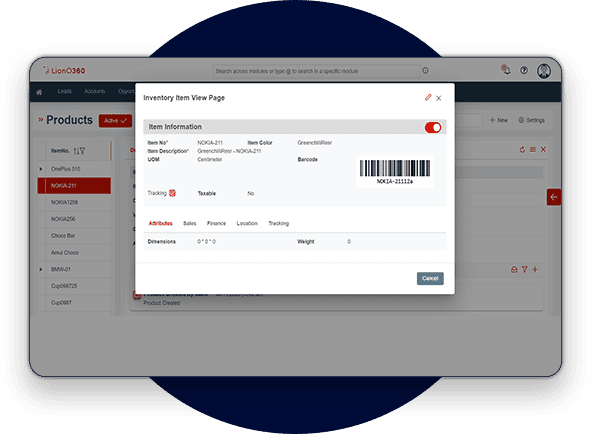592x434 pixels.
Task: Select the Cup098725 item
Action: coord(64,286)
